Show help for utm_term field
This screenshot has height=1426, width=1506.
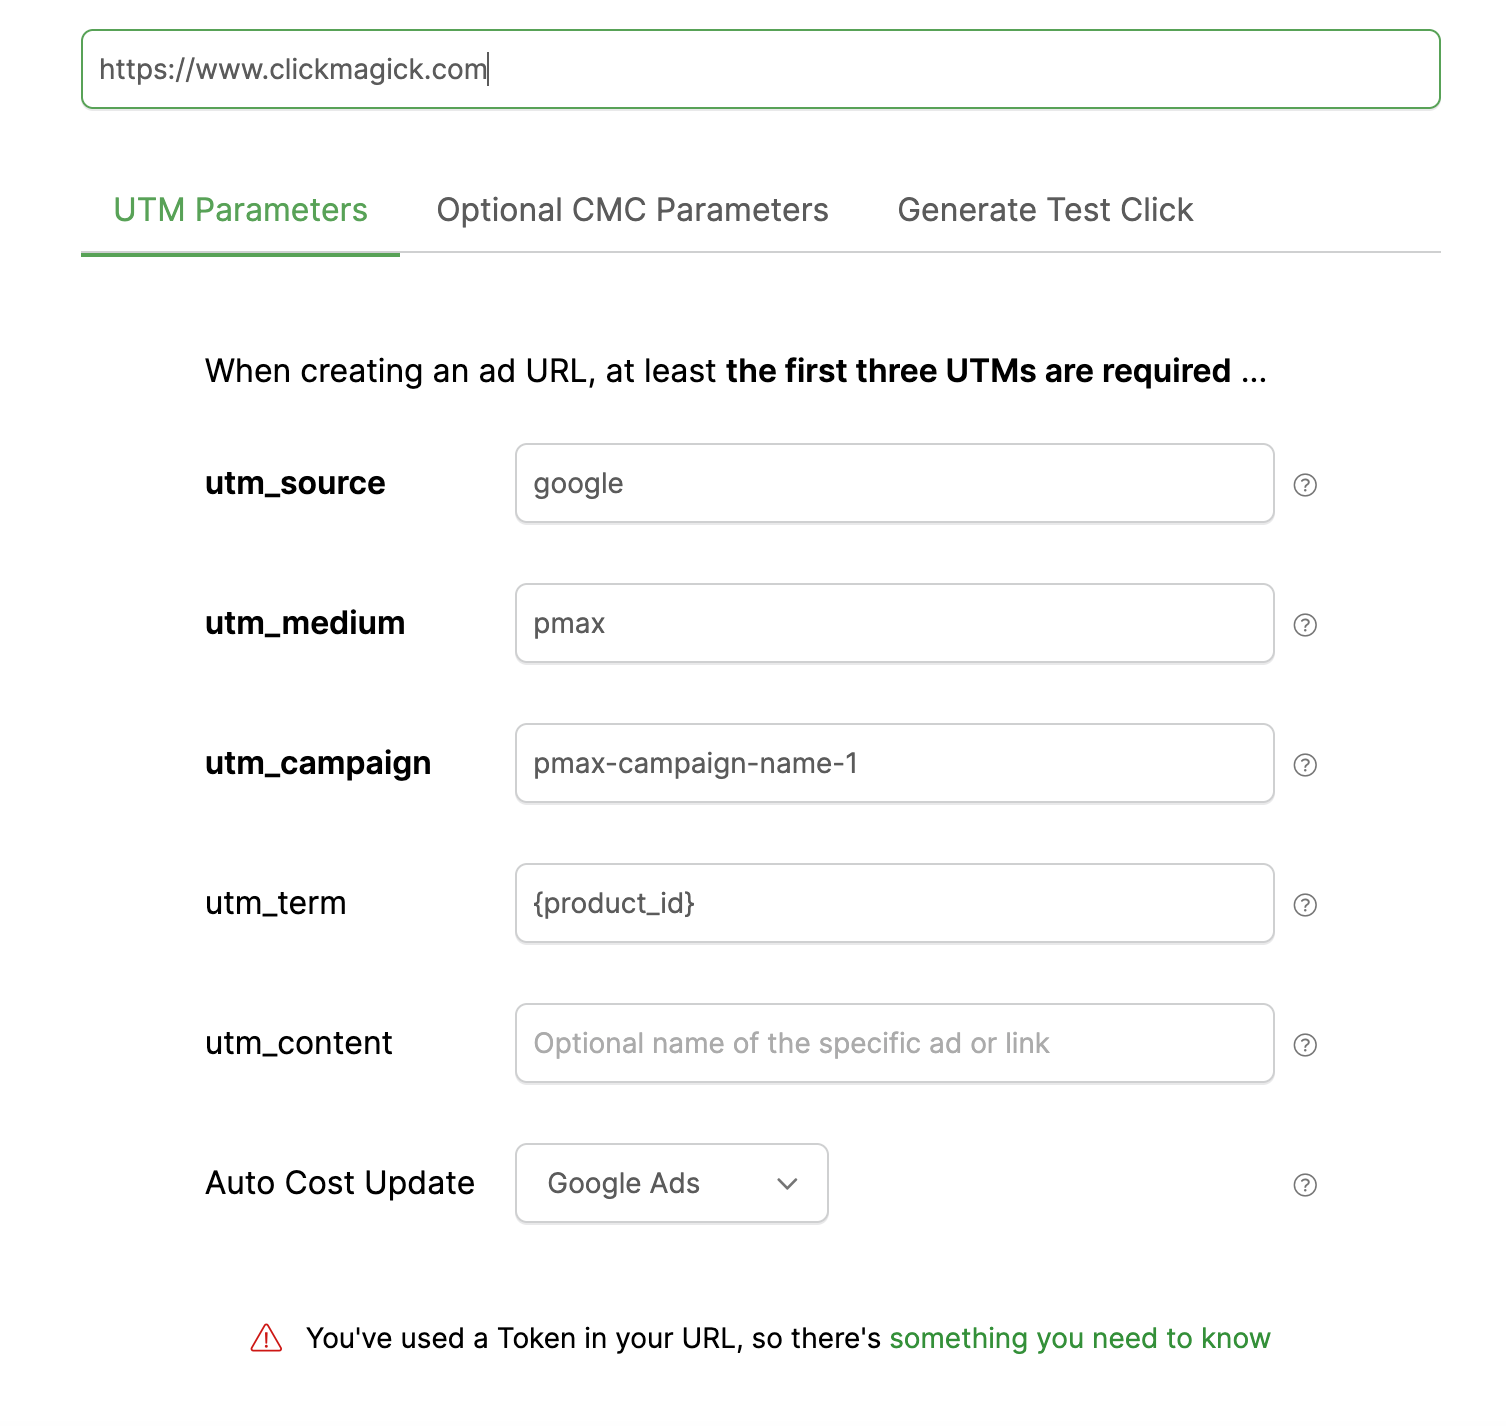(x=1305, y=905)
